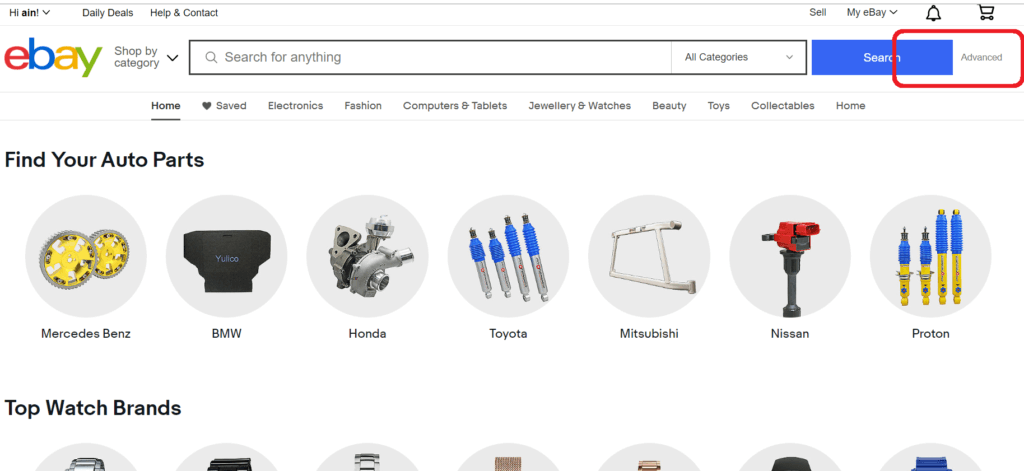Choose the BMW auto parts image
The width and height of the screenshot is (1024, 471).
pyautogui.click(x=226, y=255)
